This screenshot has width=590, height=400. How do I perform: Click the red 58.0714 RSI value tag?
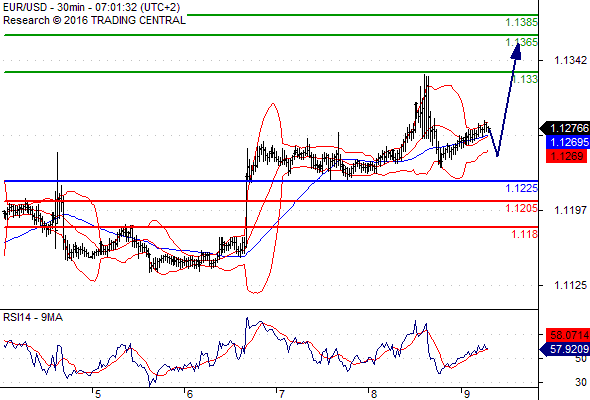click(x=568, y=335)
